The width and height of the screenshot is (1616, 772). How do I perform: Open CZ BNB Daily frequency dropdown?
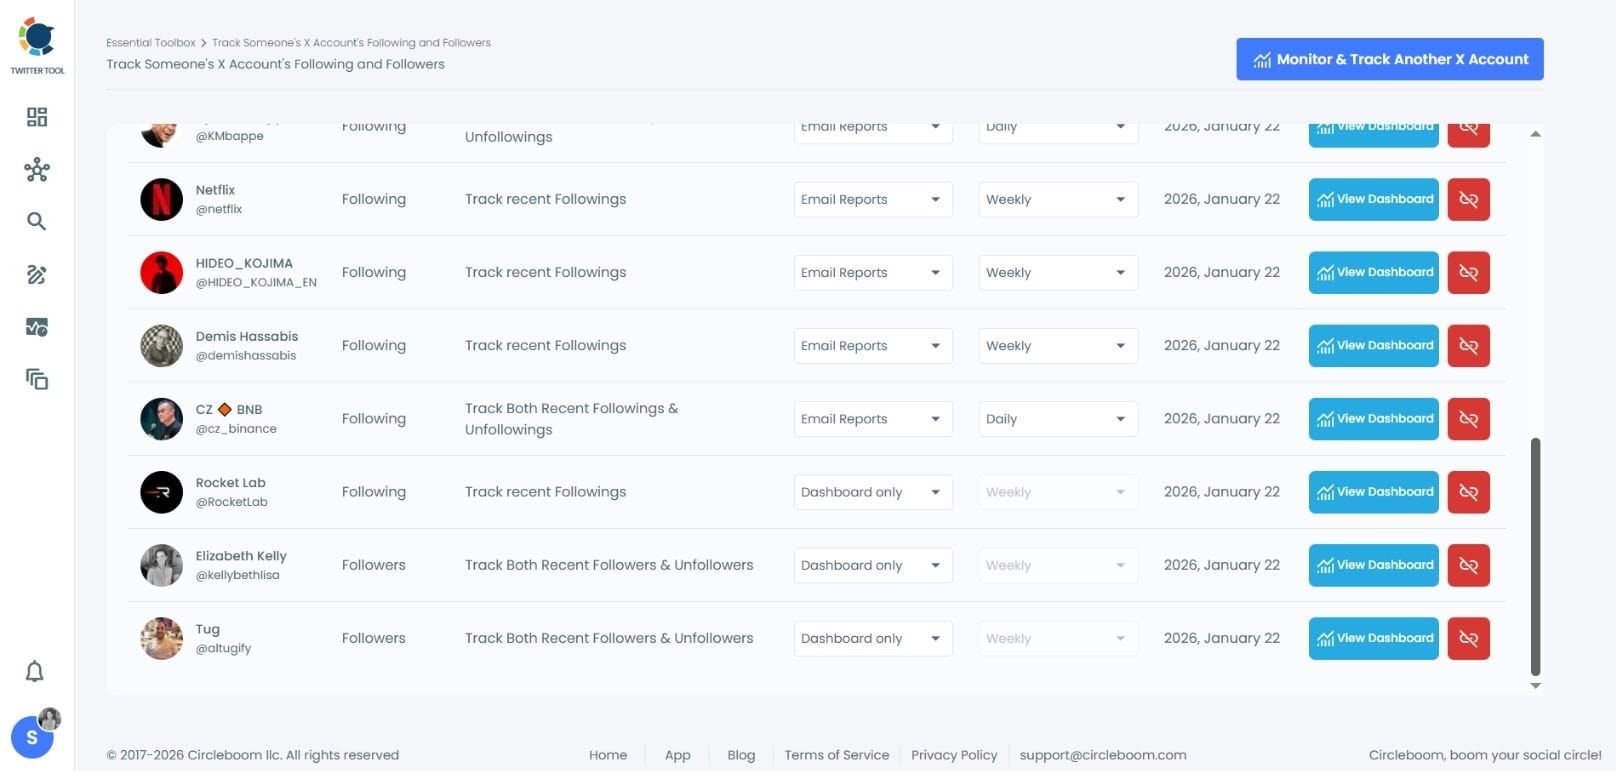(x=1057, y=419)
